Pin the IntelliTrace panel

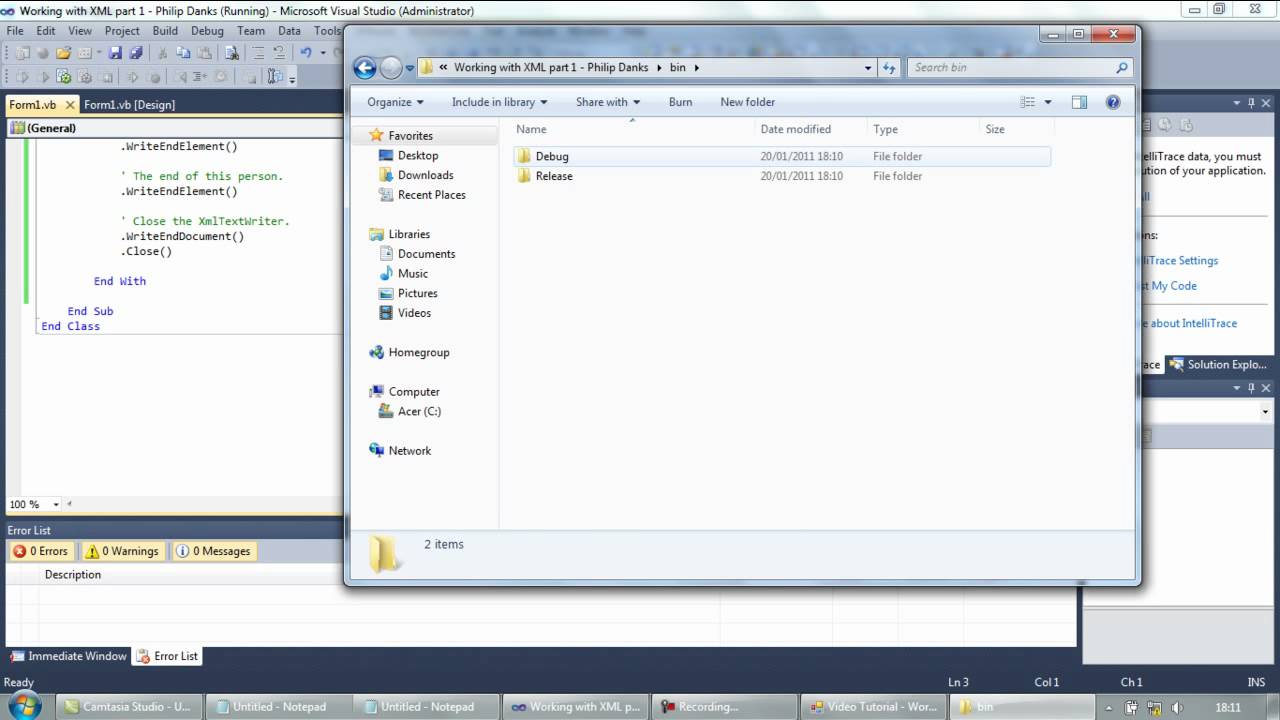pos(1251,103)
